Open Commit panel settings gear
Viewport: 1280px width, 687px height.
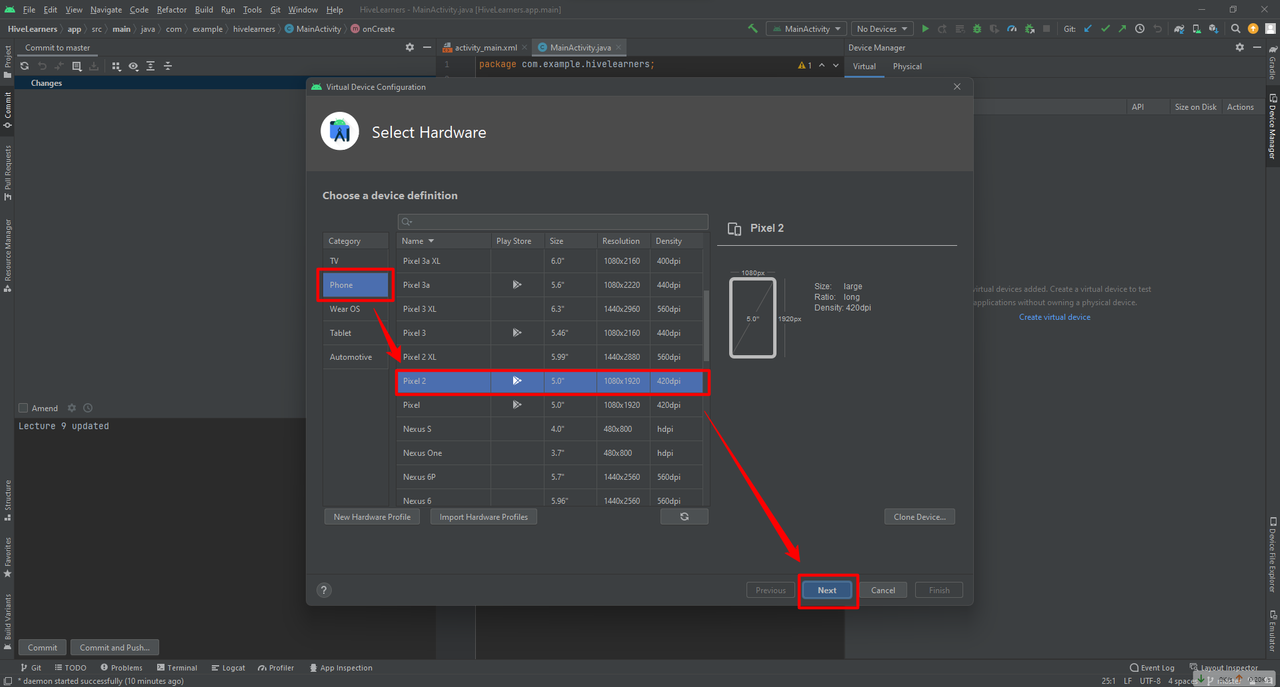click(x=409, y=47)
